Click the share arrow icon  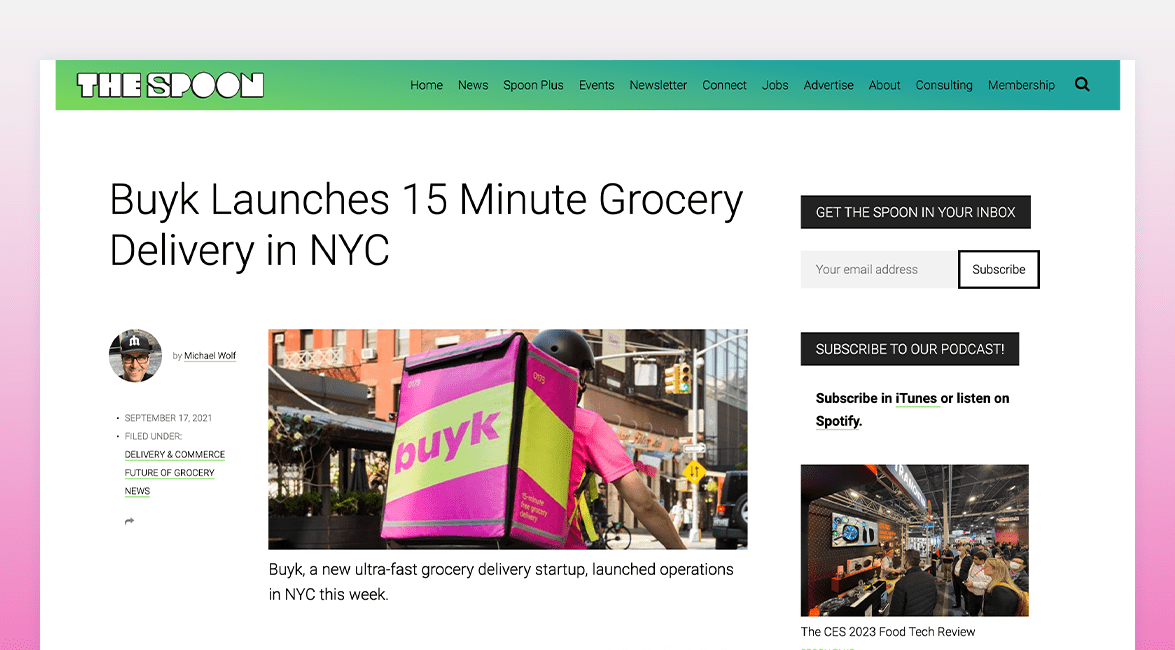pyautogui.click(x=130, y=521)
